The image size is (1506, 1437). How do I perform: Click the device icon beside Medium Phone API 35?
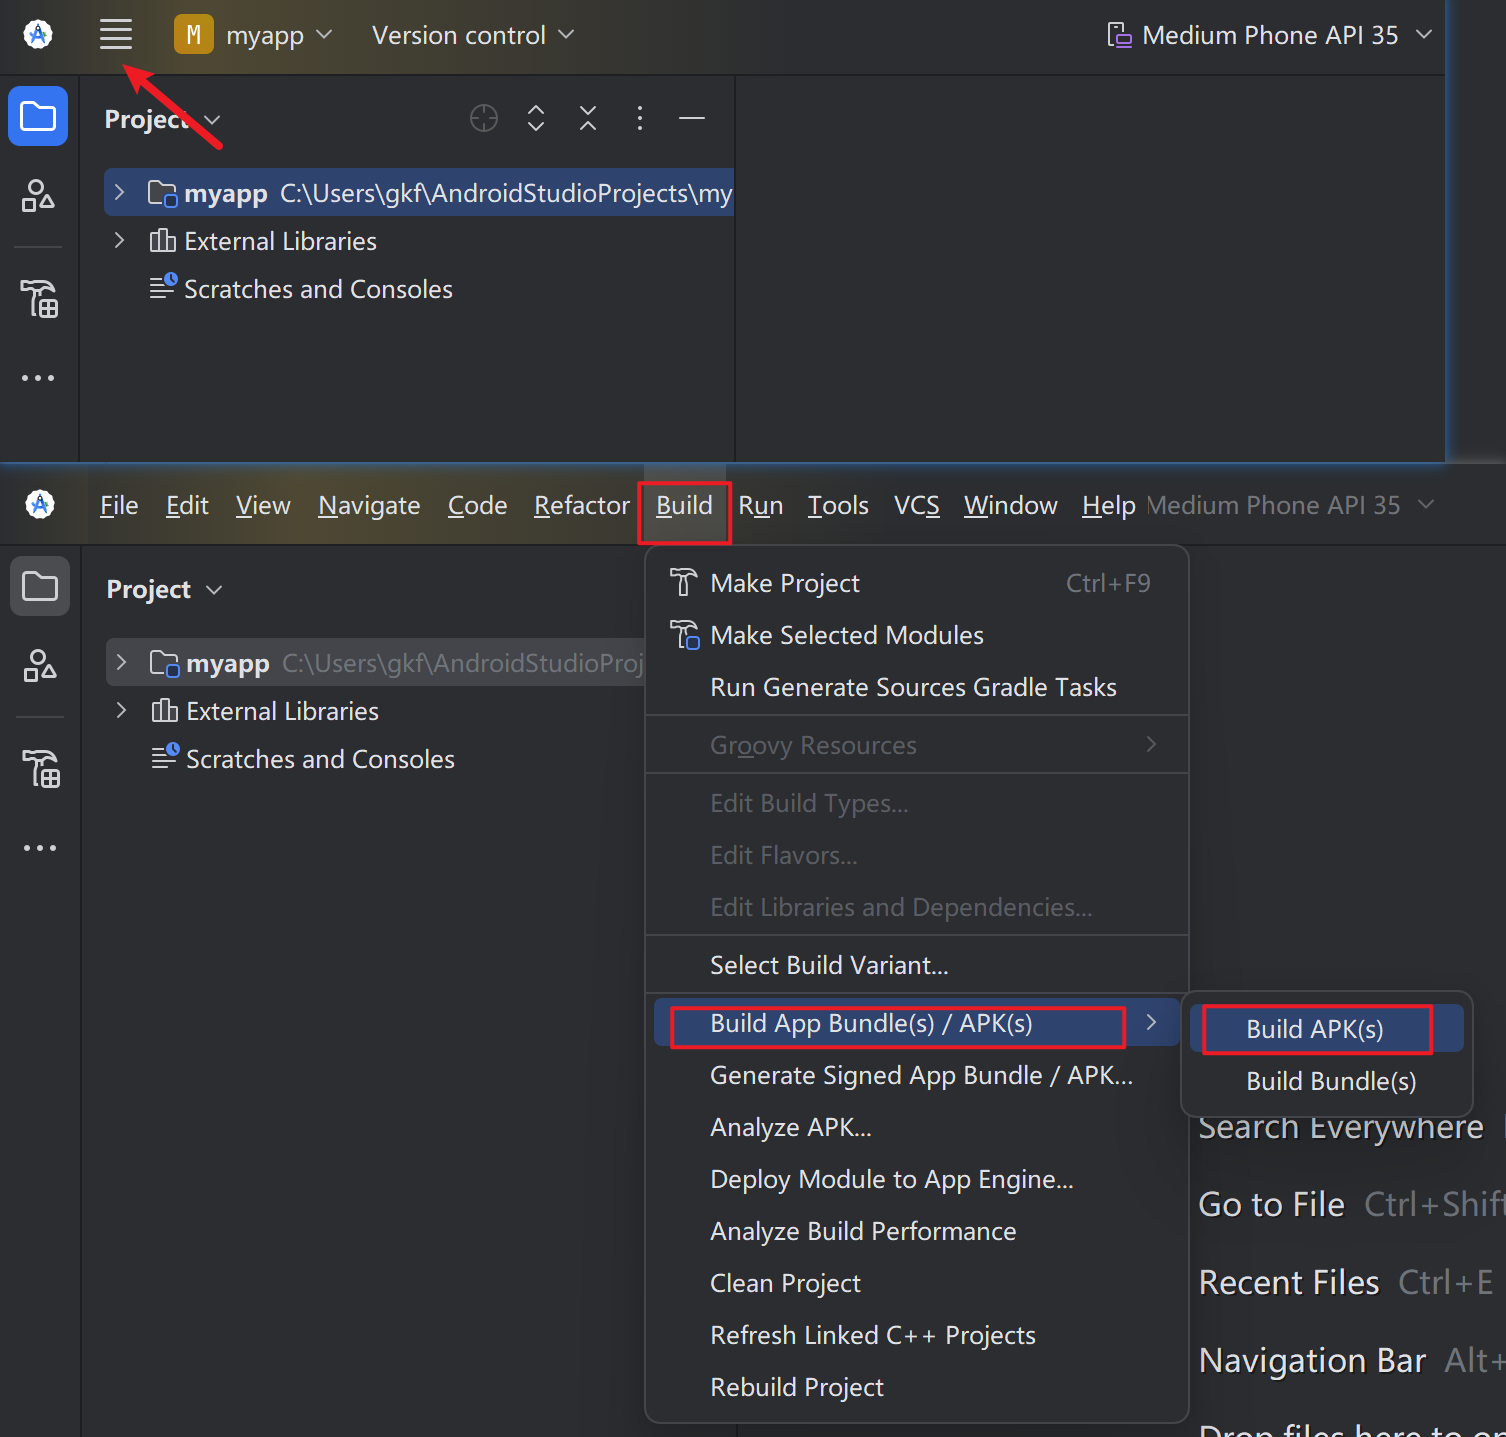tap(1119, 35)
